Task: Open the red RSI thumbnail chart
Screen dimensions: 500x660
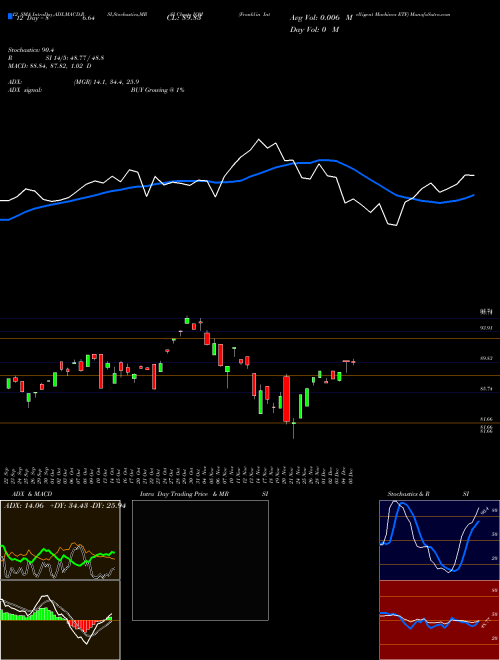Action: [439, 620]
